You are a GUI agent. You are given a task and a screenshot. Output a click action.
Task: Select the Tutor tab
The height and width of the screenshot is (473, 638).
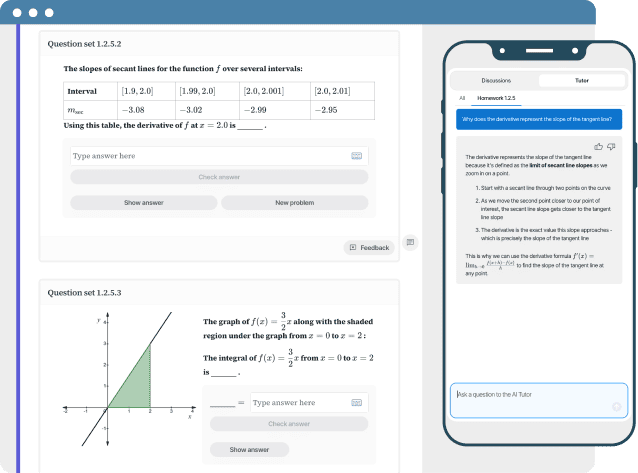(x=580, y=80)
